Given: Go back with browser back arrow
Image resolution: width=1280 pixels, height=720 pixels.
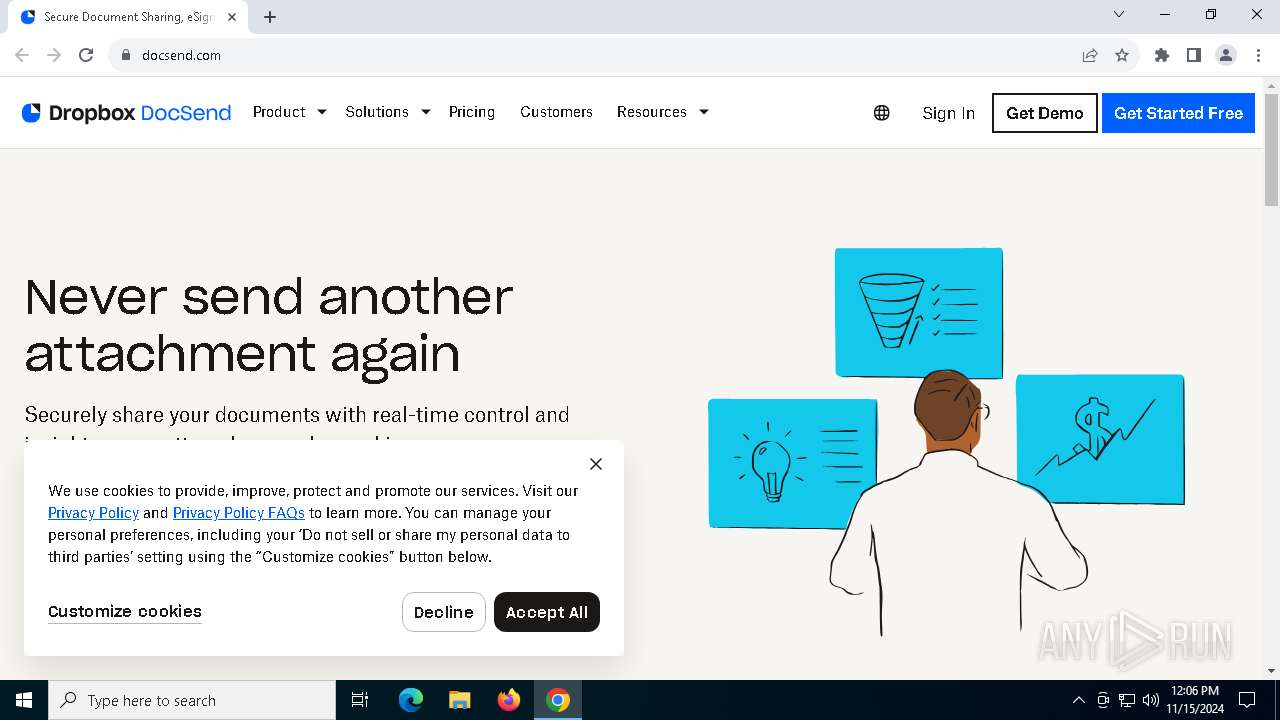Looking at the screenshot, I should click(x=22, y=55).
